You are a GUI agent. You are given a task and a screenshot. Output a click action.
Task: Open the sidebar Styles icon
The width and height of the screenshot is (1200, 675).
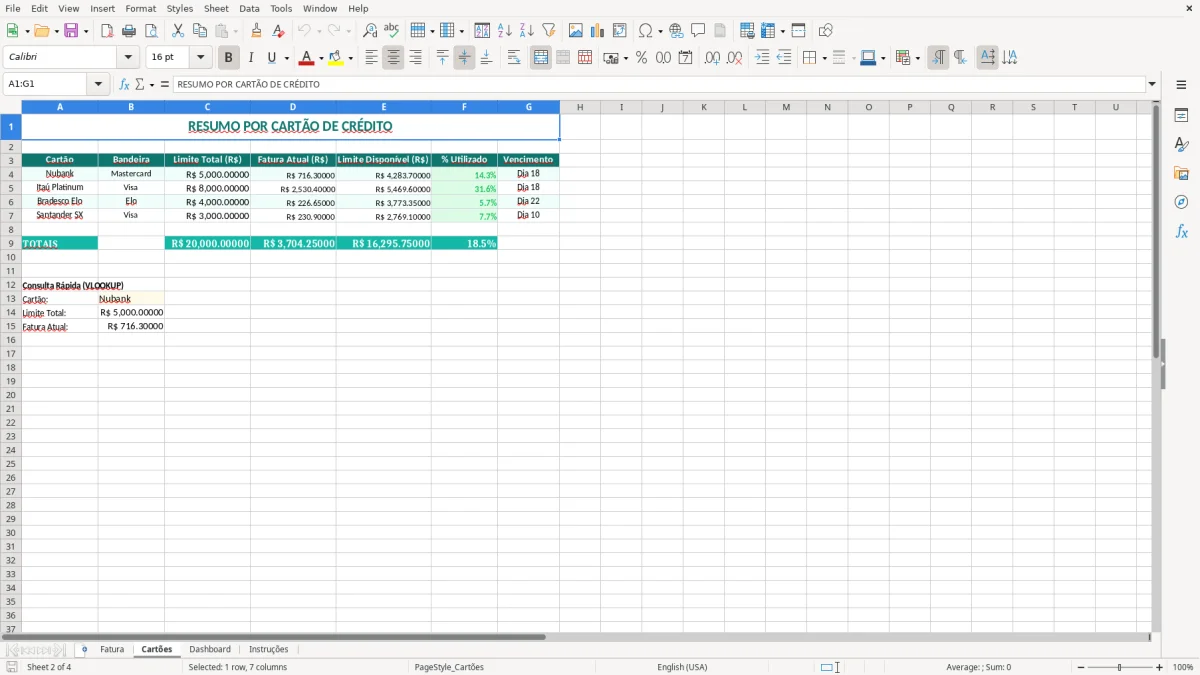click(1181, 145)
